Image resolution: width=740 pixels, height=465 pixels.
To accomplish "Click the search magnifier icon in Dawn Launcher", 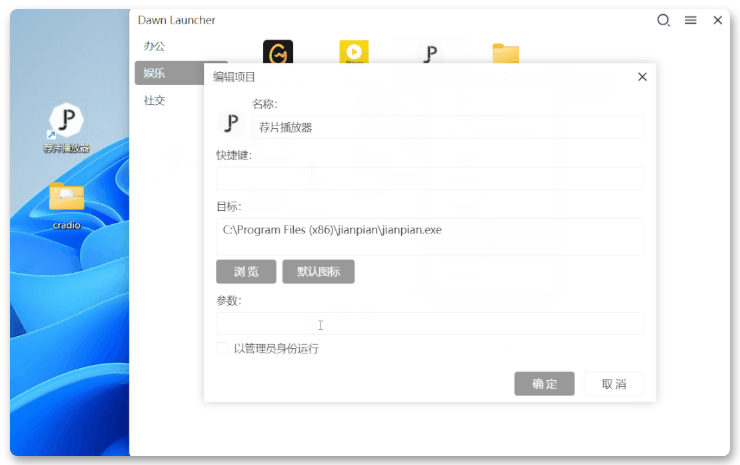I will pyautogui.click(x=663, y=20).
